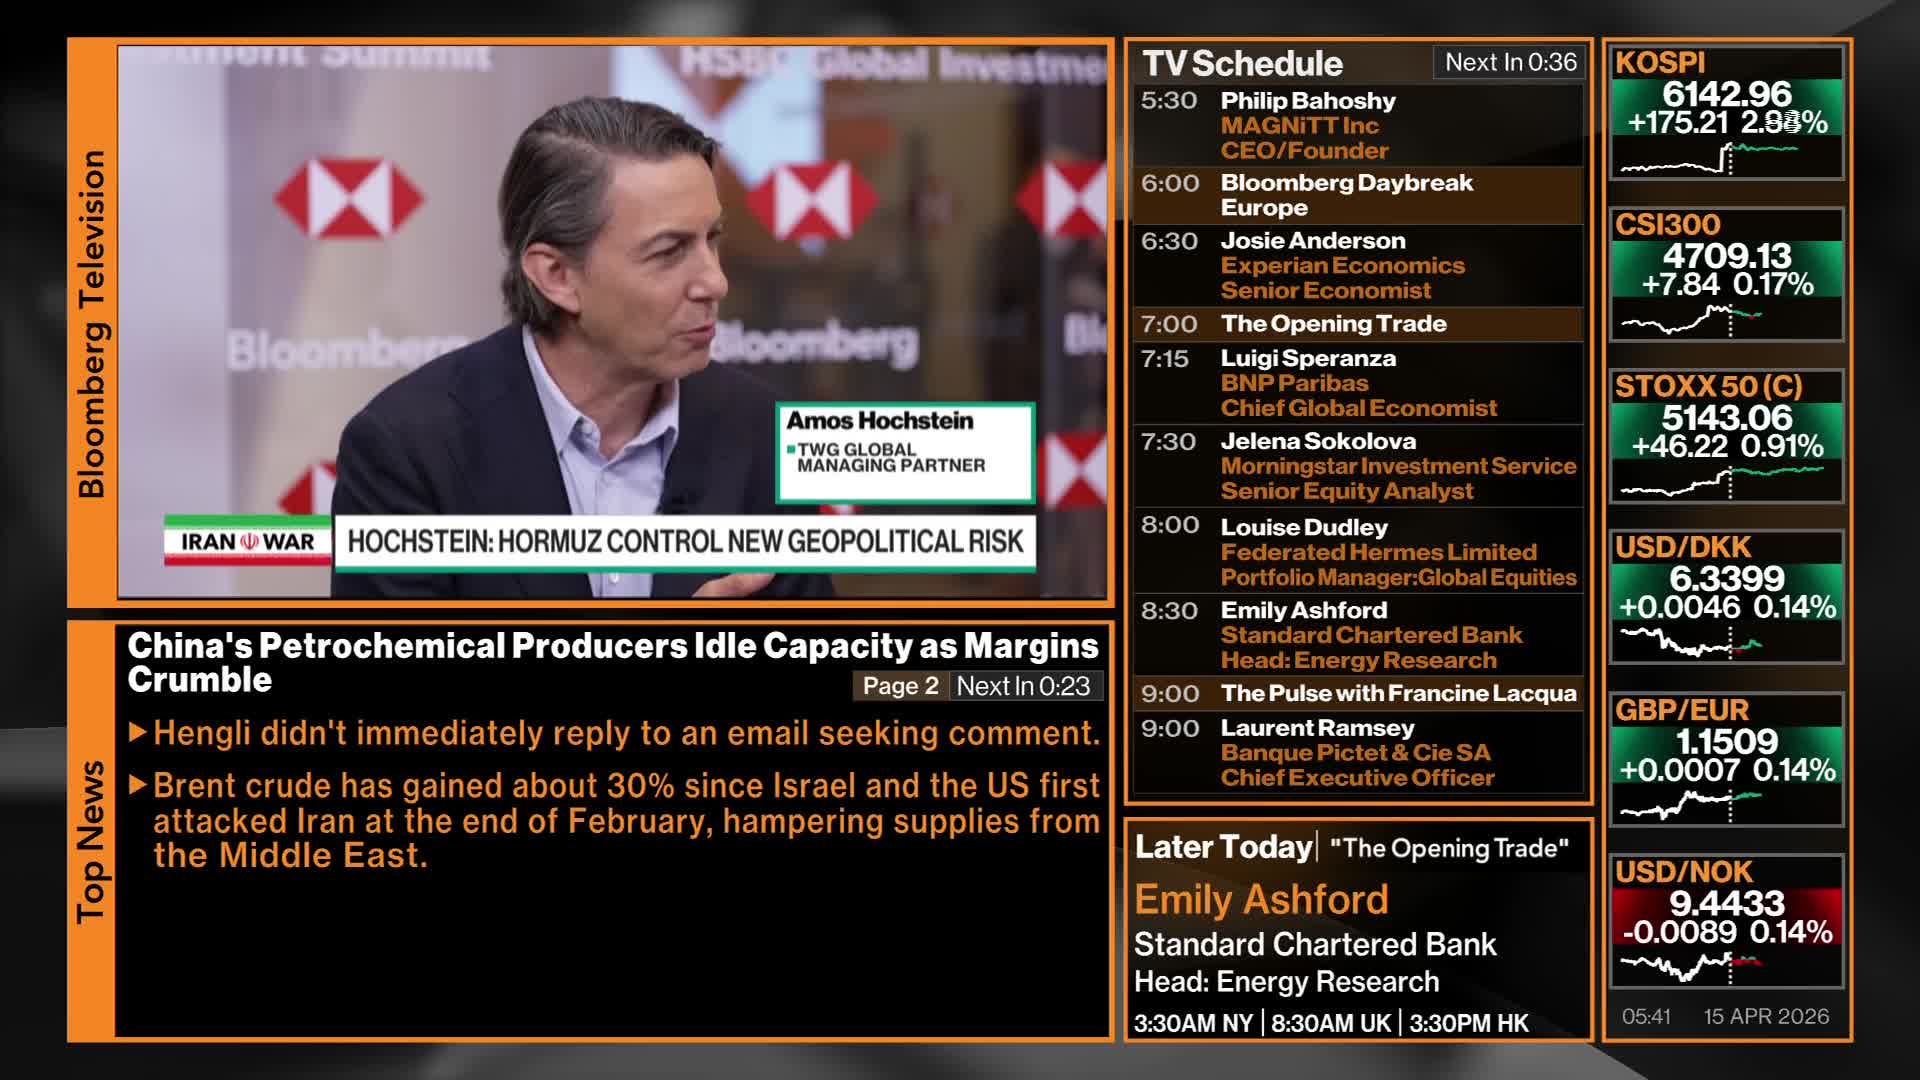Click the Brent crude bullet triangle
The image size is (1920, 1080).
(138, 786)
